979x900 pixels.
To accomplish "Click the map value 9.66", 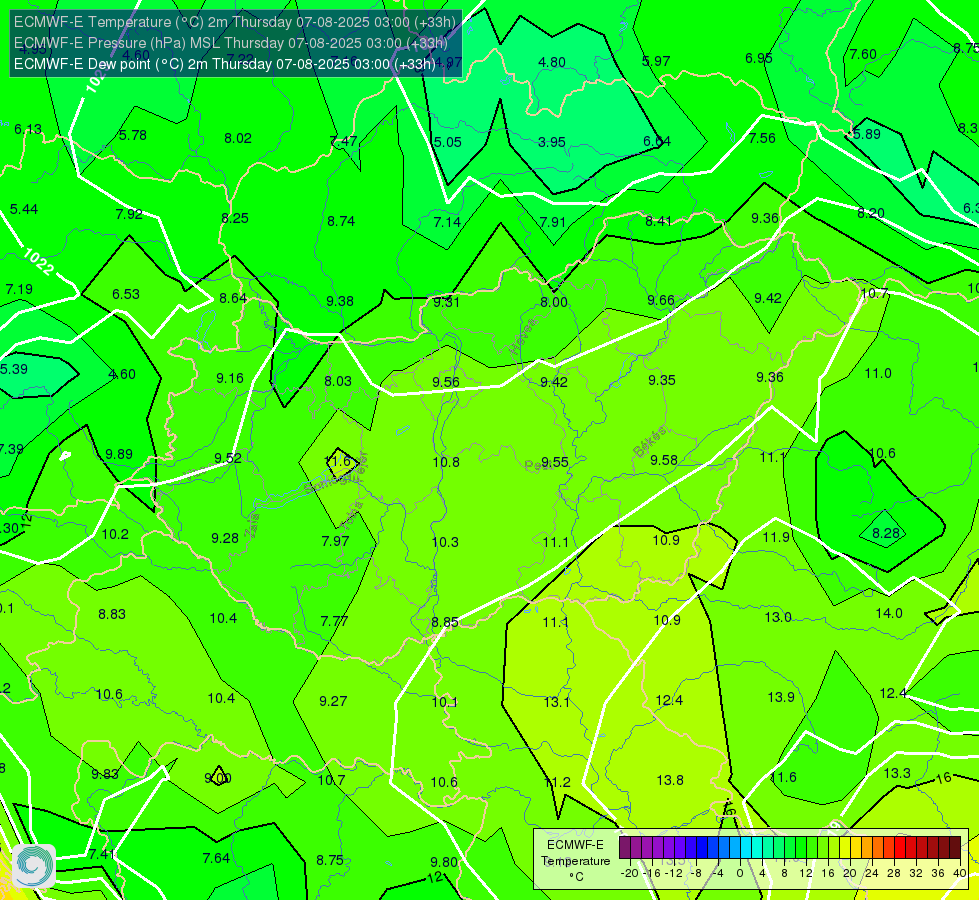I will [x=661, y=300].
